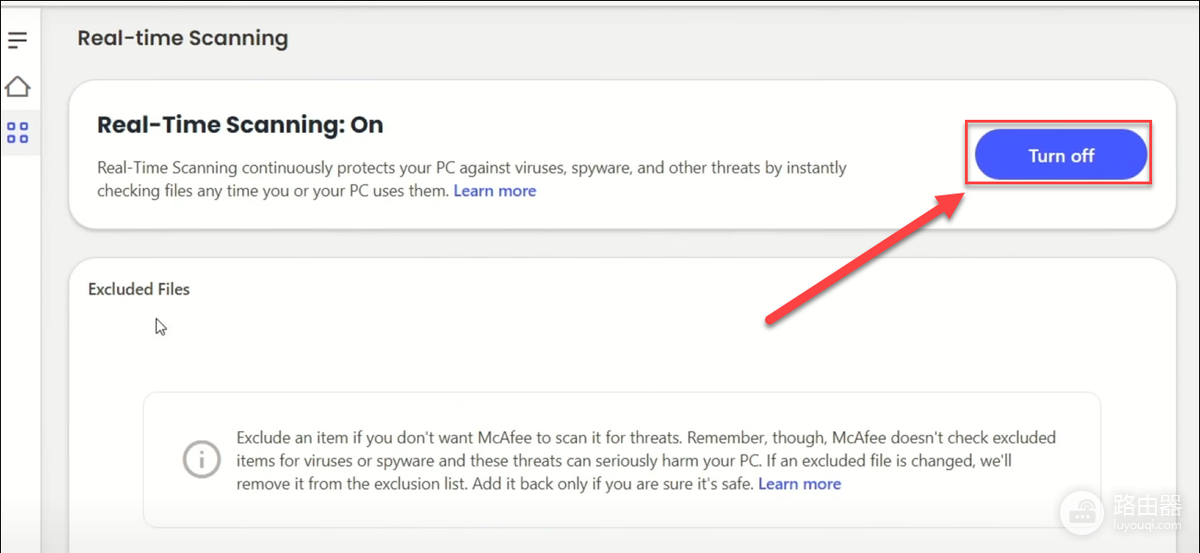Image resolution: width=1200 pixels, height=553 pixels.
Task: Click the Real-Time Scanning description paragraph
Action: [472, 179]
